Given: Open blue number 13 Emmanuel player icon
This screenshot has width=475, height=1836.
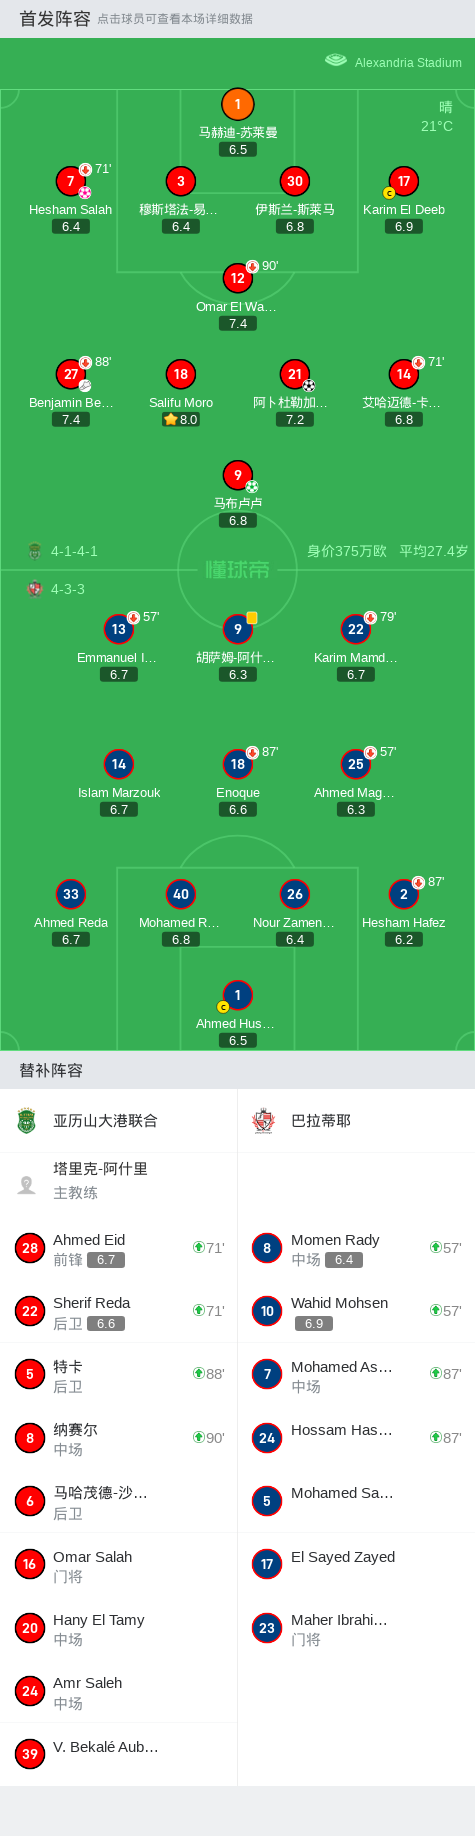Looking at the screenshot, I should [119, 629].
